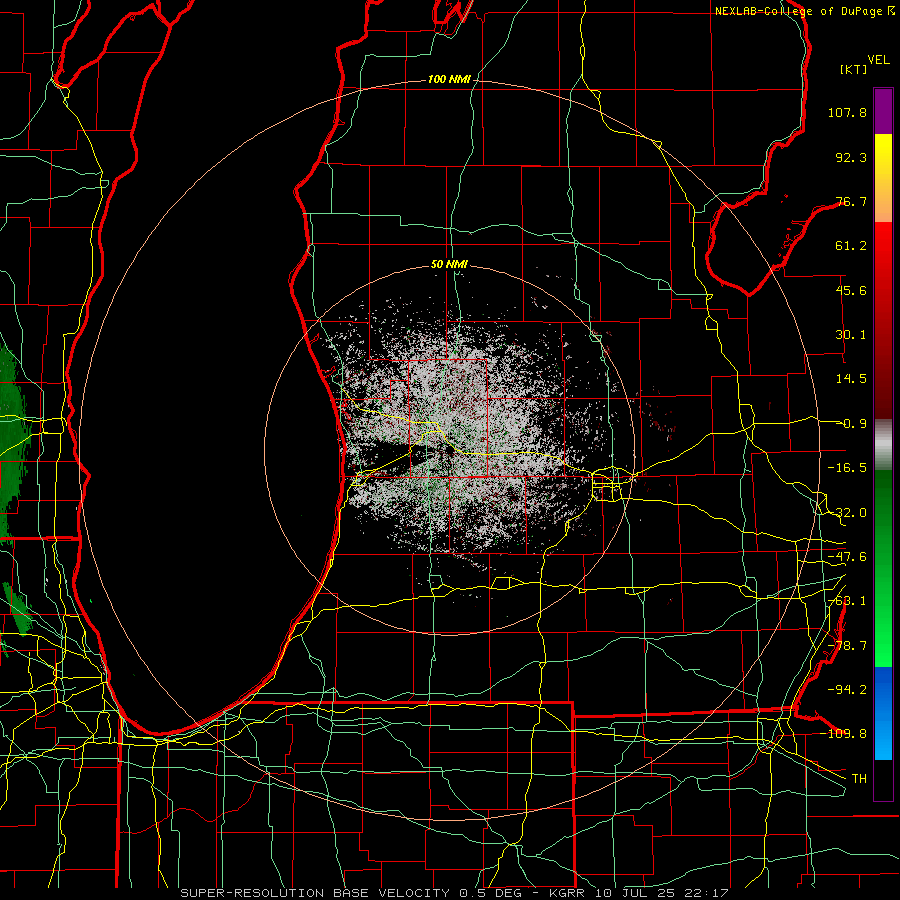
Task: Pick the gray near-zero segment of the color bar
Action: (x=883, y=444)
